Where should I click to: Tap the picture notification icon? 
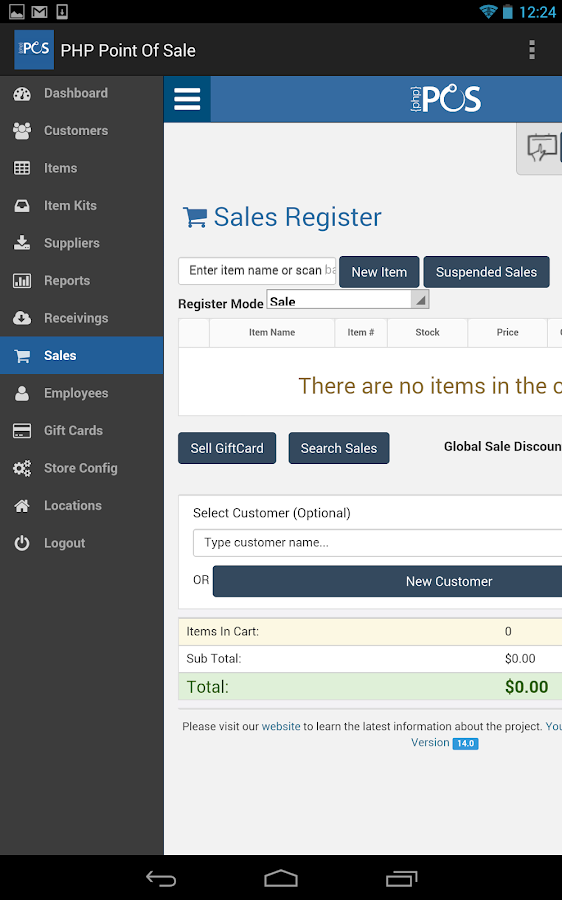point(16,11)
